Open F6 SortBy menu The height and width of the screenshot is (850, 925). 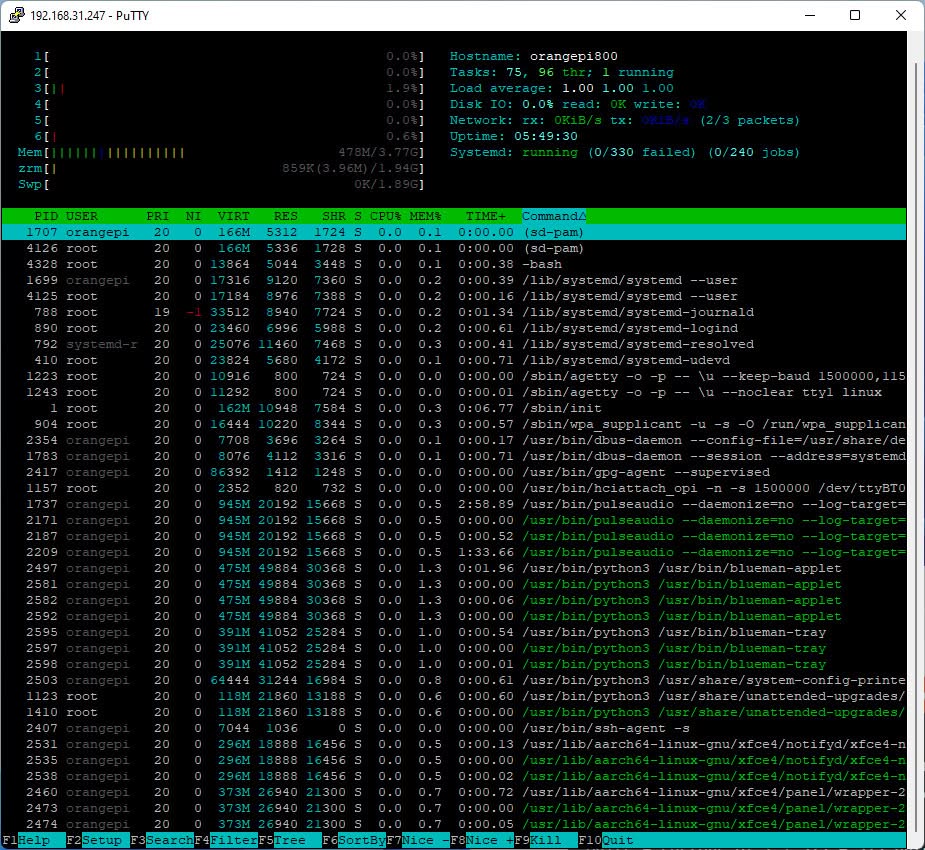(x=354, y=840)
